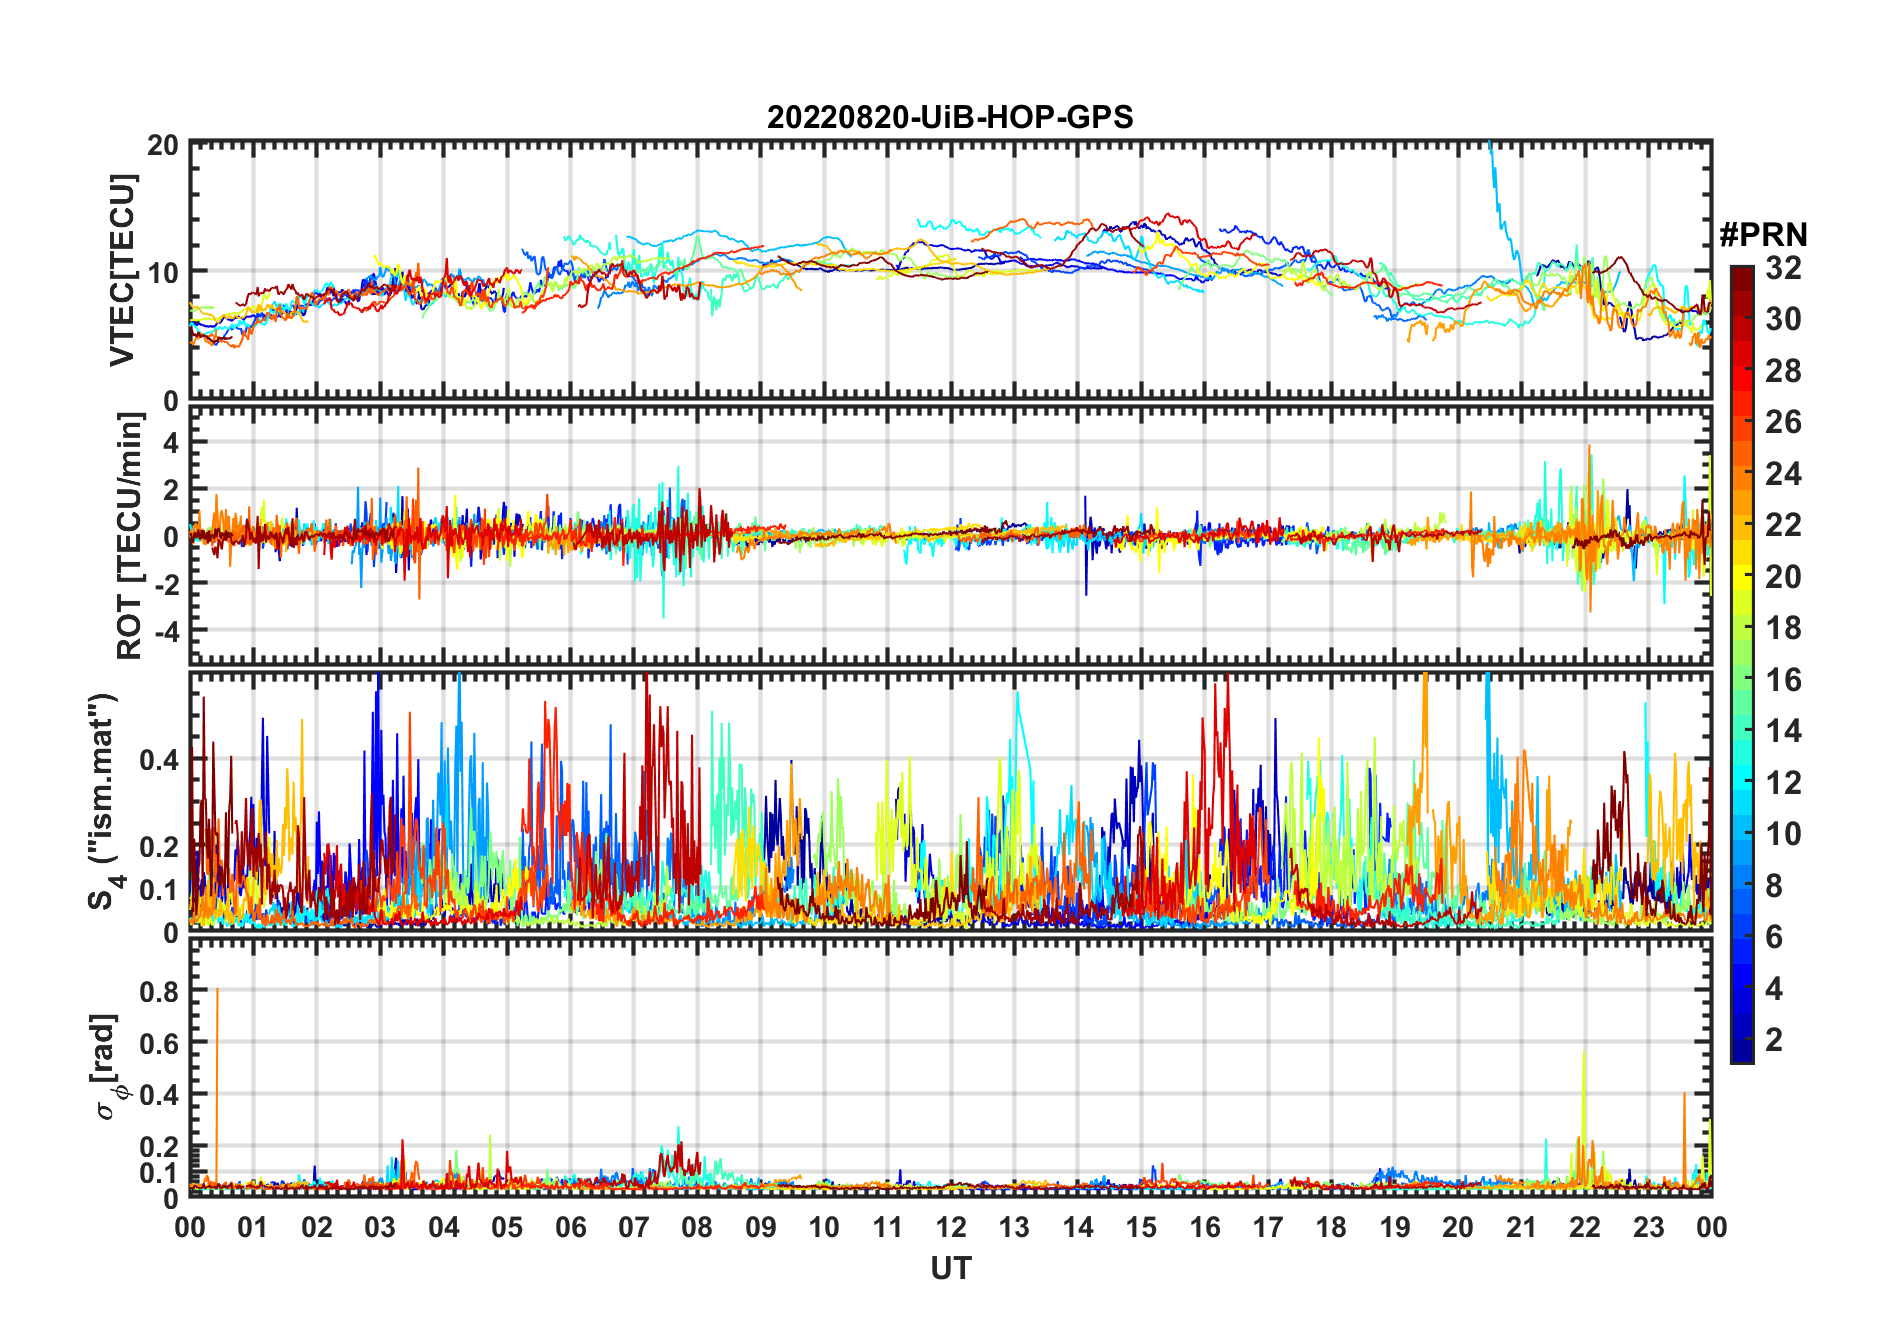
Task: Click the colorbar tick label 32
Action: click(1783, 268)
